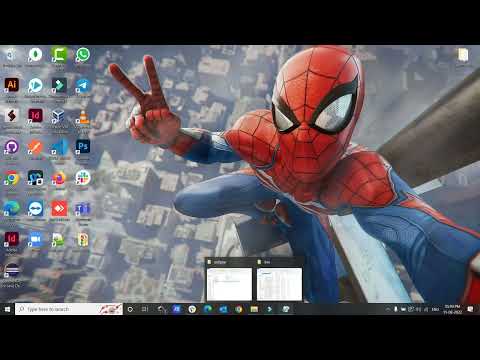This screenshot has width=480, height=360.
Task: Open the Firefox desktop shortcut
Action: click(x=59, y=178)
